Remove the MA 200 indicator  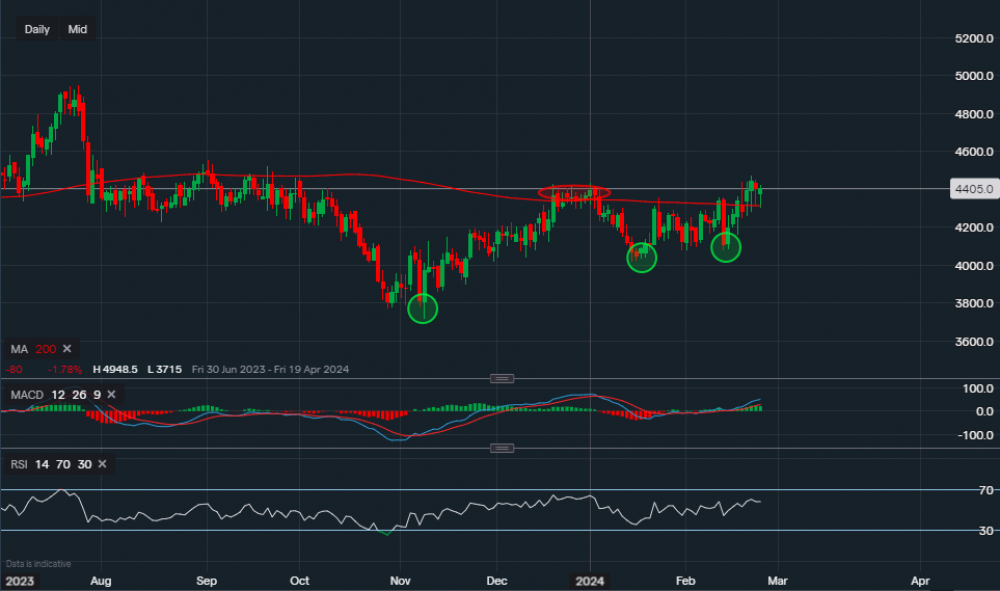coord(67,349)
